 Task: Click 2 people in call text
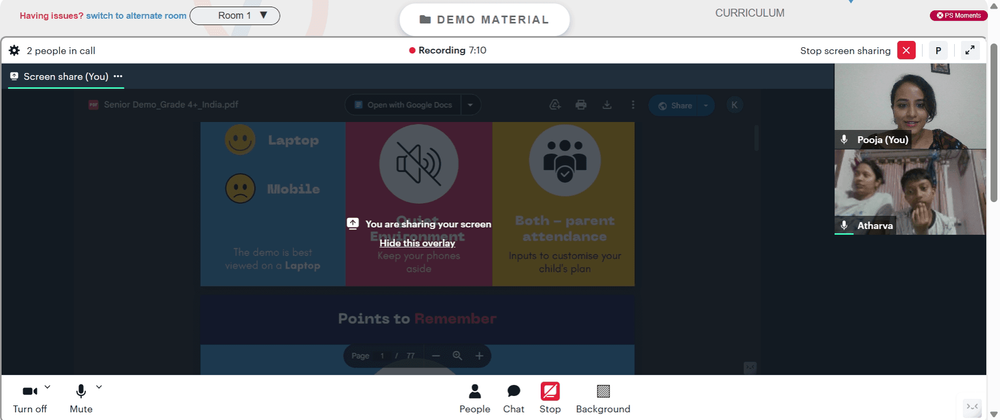[61, 50]
